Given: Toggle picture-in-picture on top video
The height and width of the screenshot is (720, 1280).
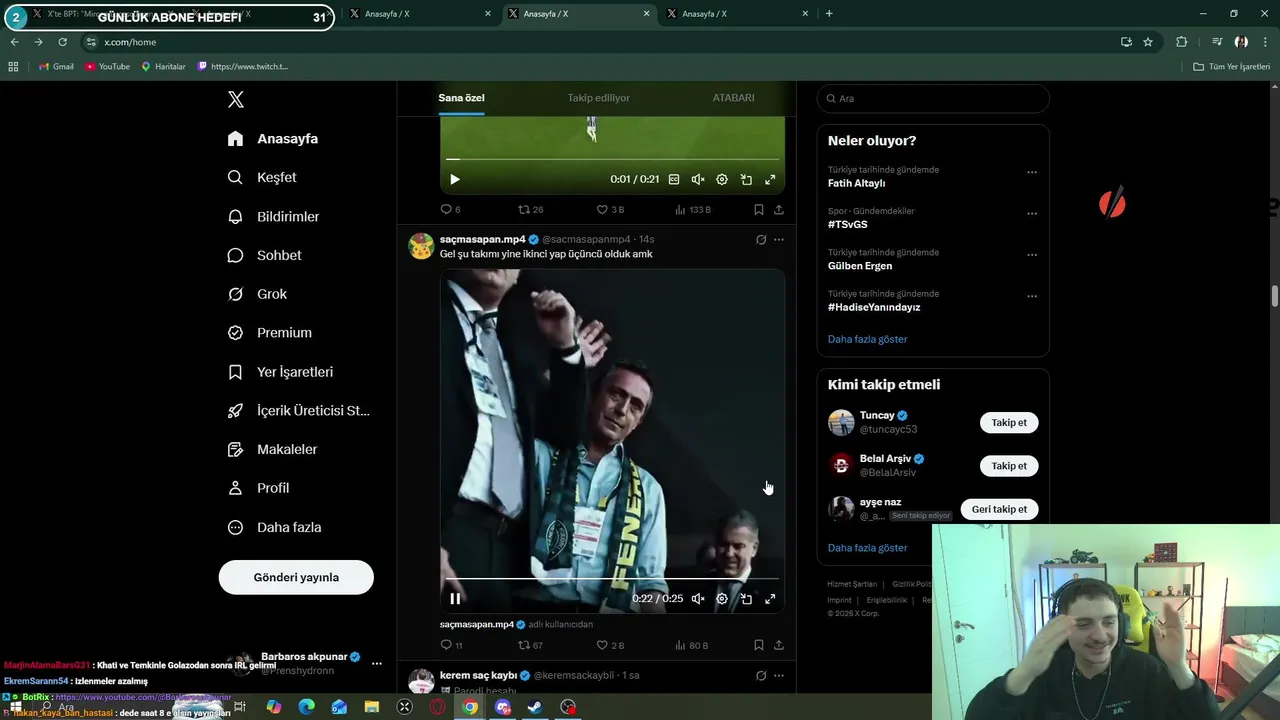Looking at the screenshot, I should tap(746, 180).
